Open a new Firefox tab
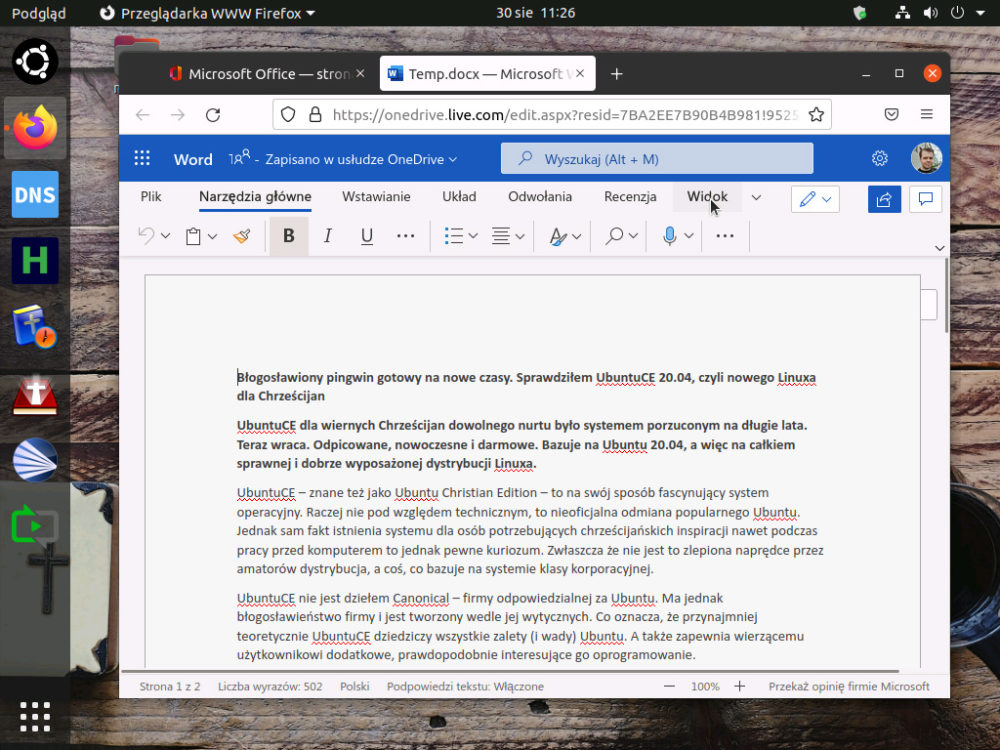The width and height of the screenshot is (1000, 750). coord(616,74)
